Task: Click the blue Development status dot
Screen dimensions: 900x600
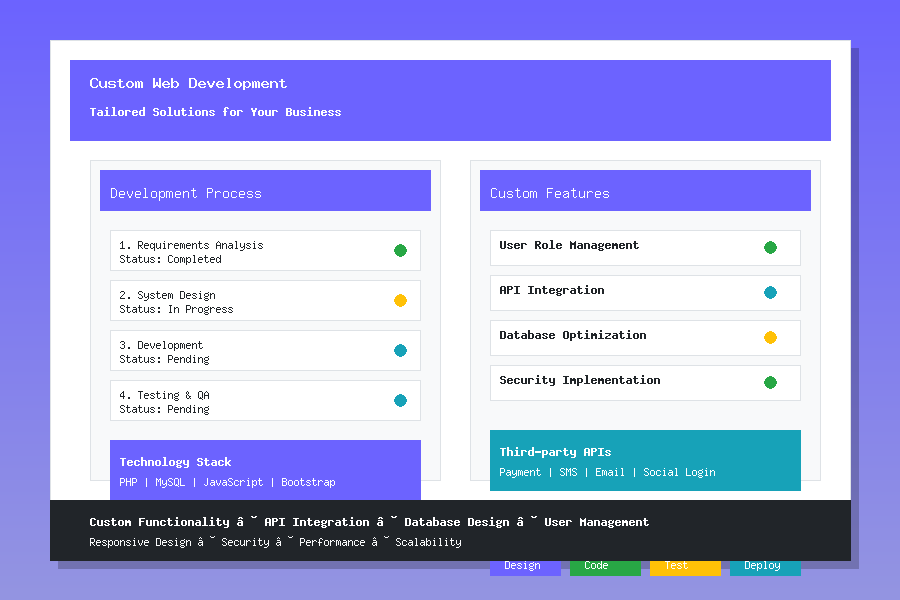Action: tap(401, 350)
